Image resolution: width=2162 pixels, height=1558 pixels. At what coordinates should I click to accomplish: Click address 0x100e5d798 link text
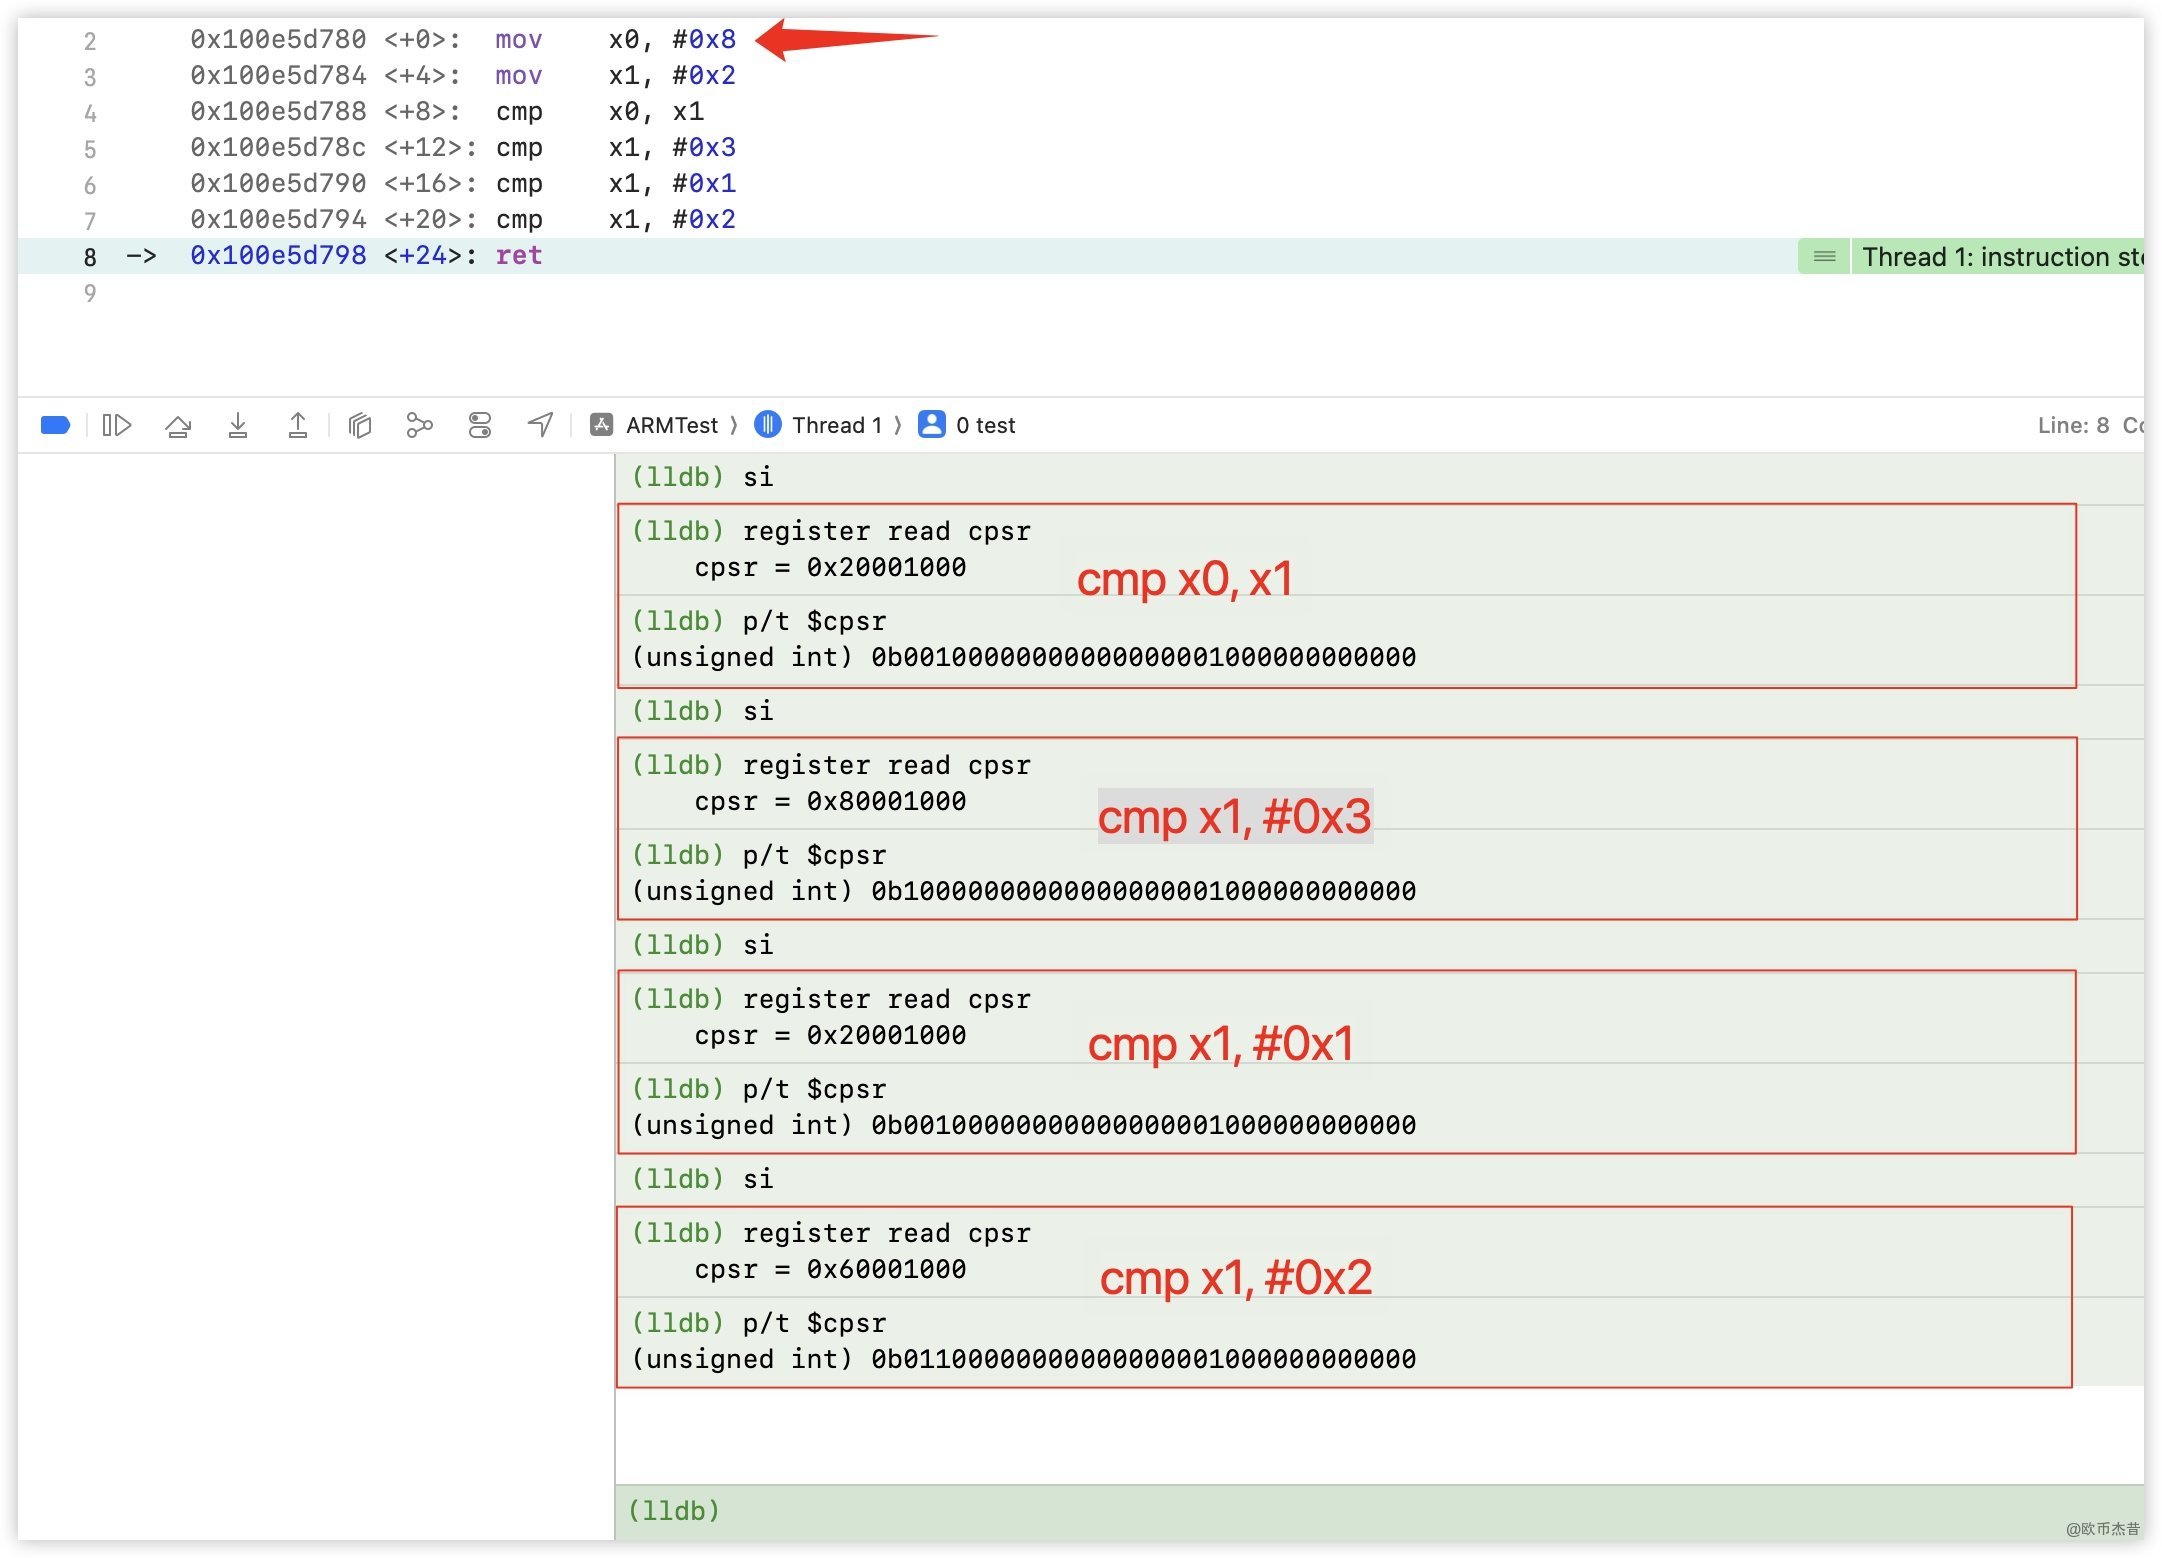[278, 256]
